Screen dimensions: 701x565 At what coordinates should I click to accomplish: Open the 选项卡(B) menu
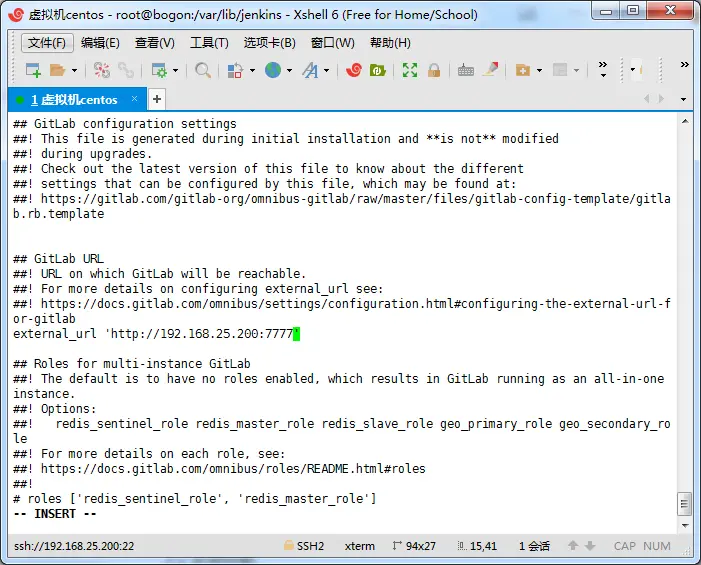click(270, 43)
